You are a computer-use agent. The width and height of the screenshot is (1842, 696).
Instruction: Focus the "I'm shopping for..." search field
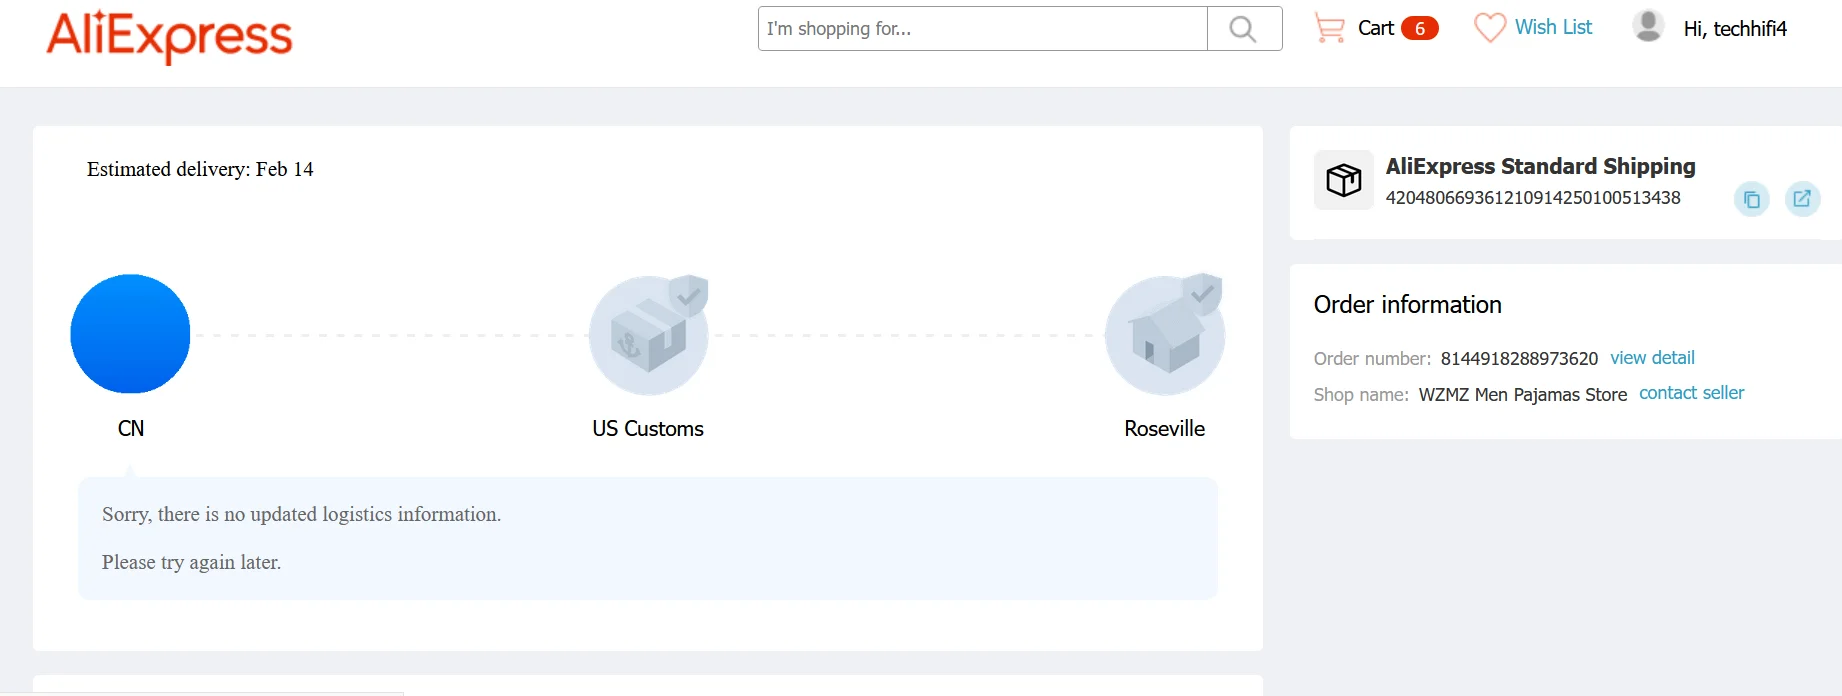click(982, 29)
